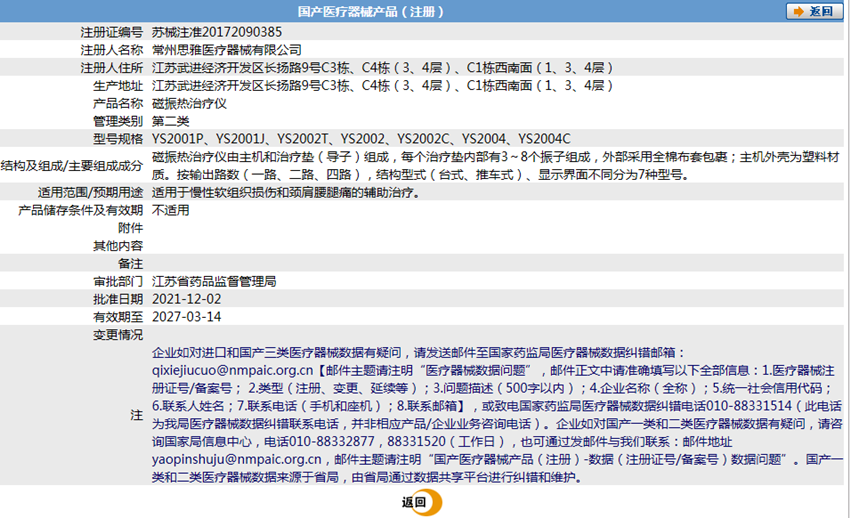This screenshot has height=518, width=850.
Task: Click the 管理类别 label
Action: (x=118, y=121)
